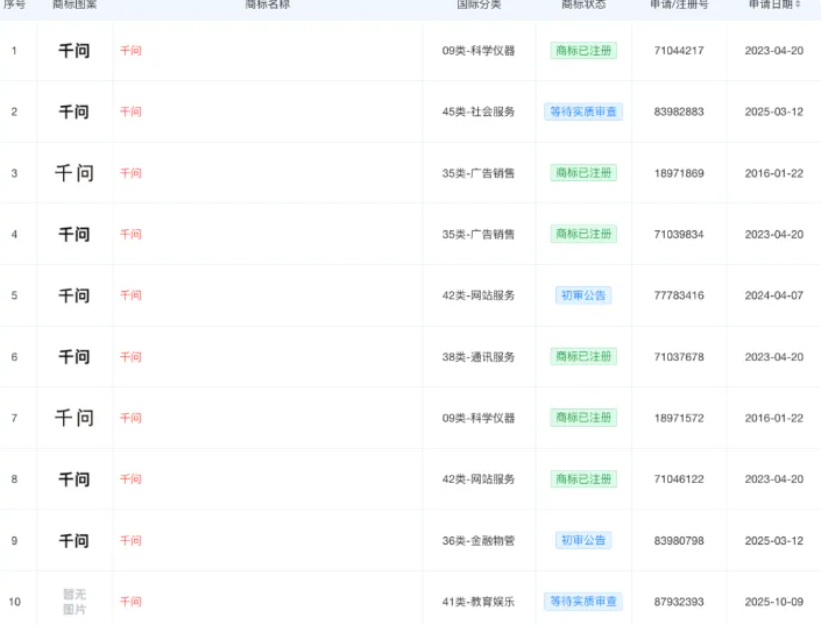Open the 千问 trademark image in row 1
This screenshot has width=824, height=628.
tap(74, 50)
